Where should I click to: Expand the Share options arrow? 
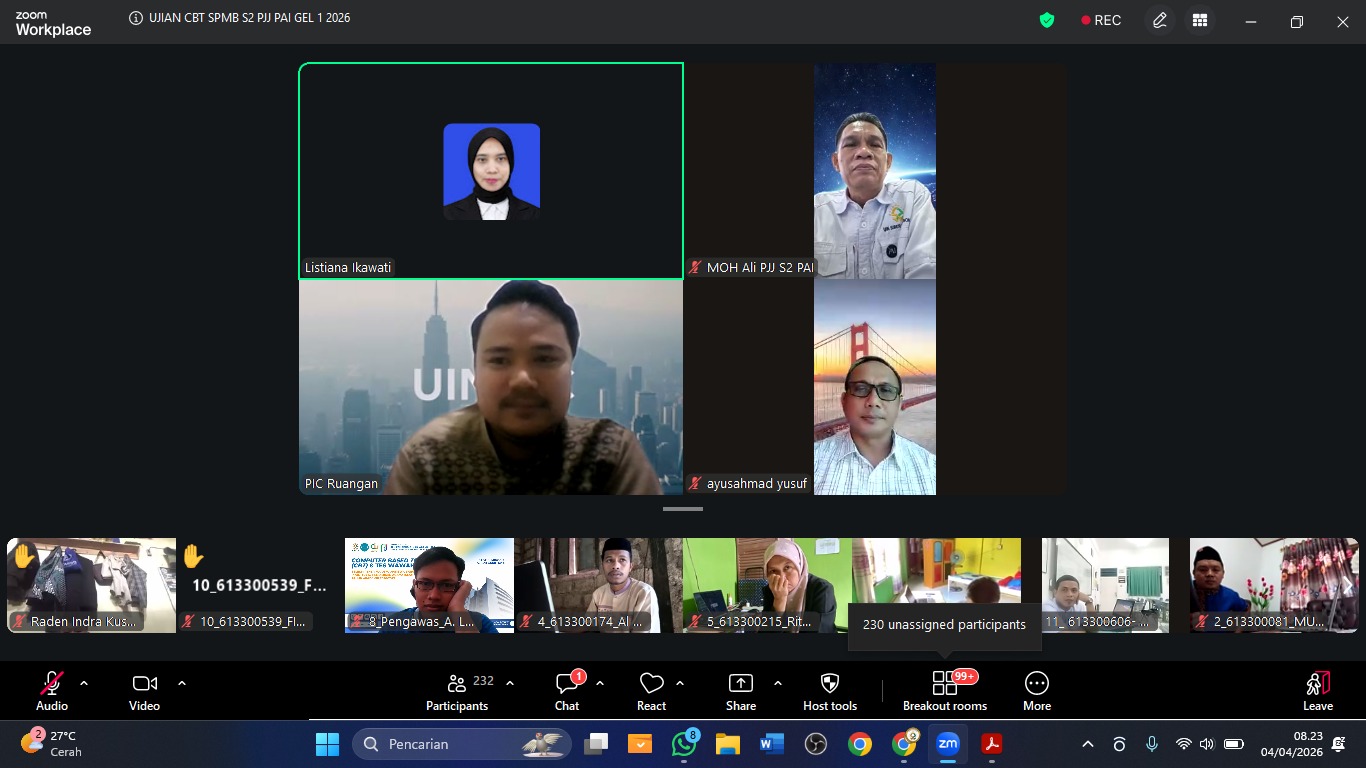[778, 683]
